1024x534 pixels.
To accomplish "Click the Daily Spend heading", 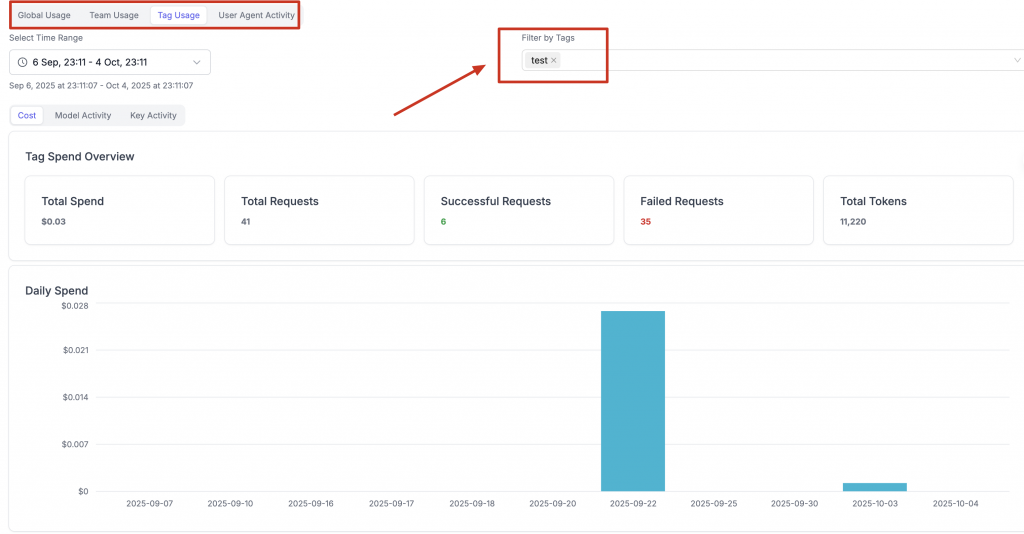I will coord(56,291).
